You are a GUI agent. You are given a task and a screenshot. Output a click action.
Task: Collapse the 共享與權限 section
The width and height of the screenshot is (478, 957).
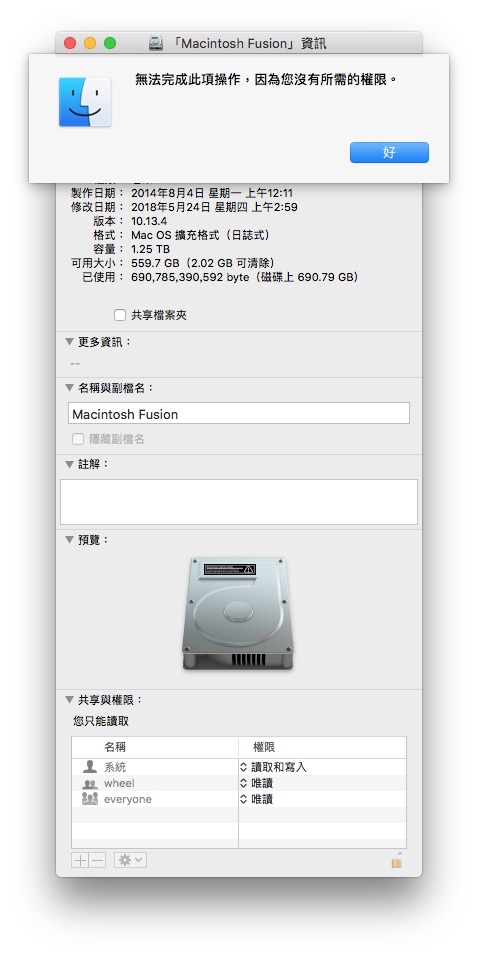pos(69,699)
